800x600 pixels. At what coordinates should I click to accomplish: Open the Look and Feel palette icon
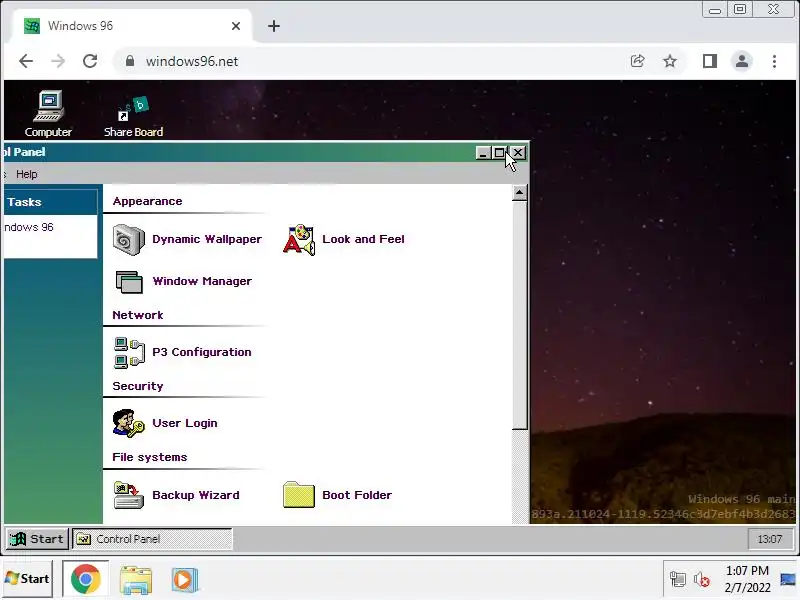299,239
